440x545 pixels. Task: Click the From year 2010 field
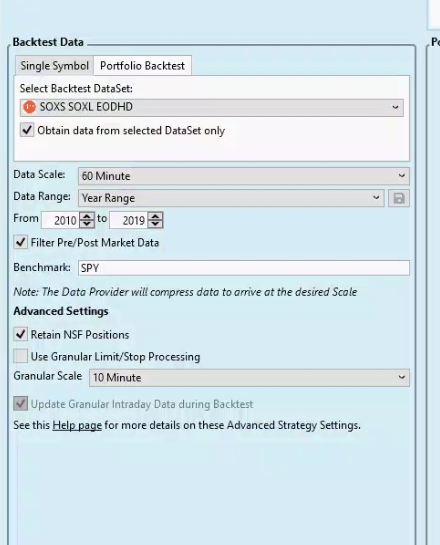(x=61, y=220)
